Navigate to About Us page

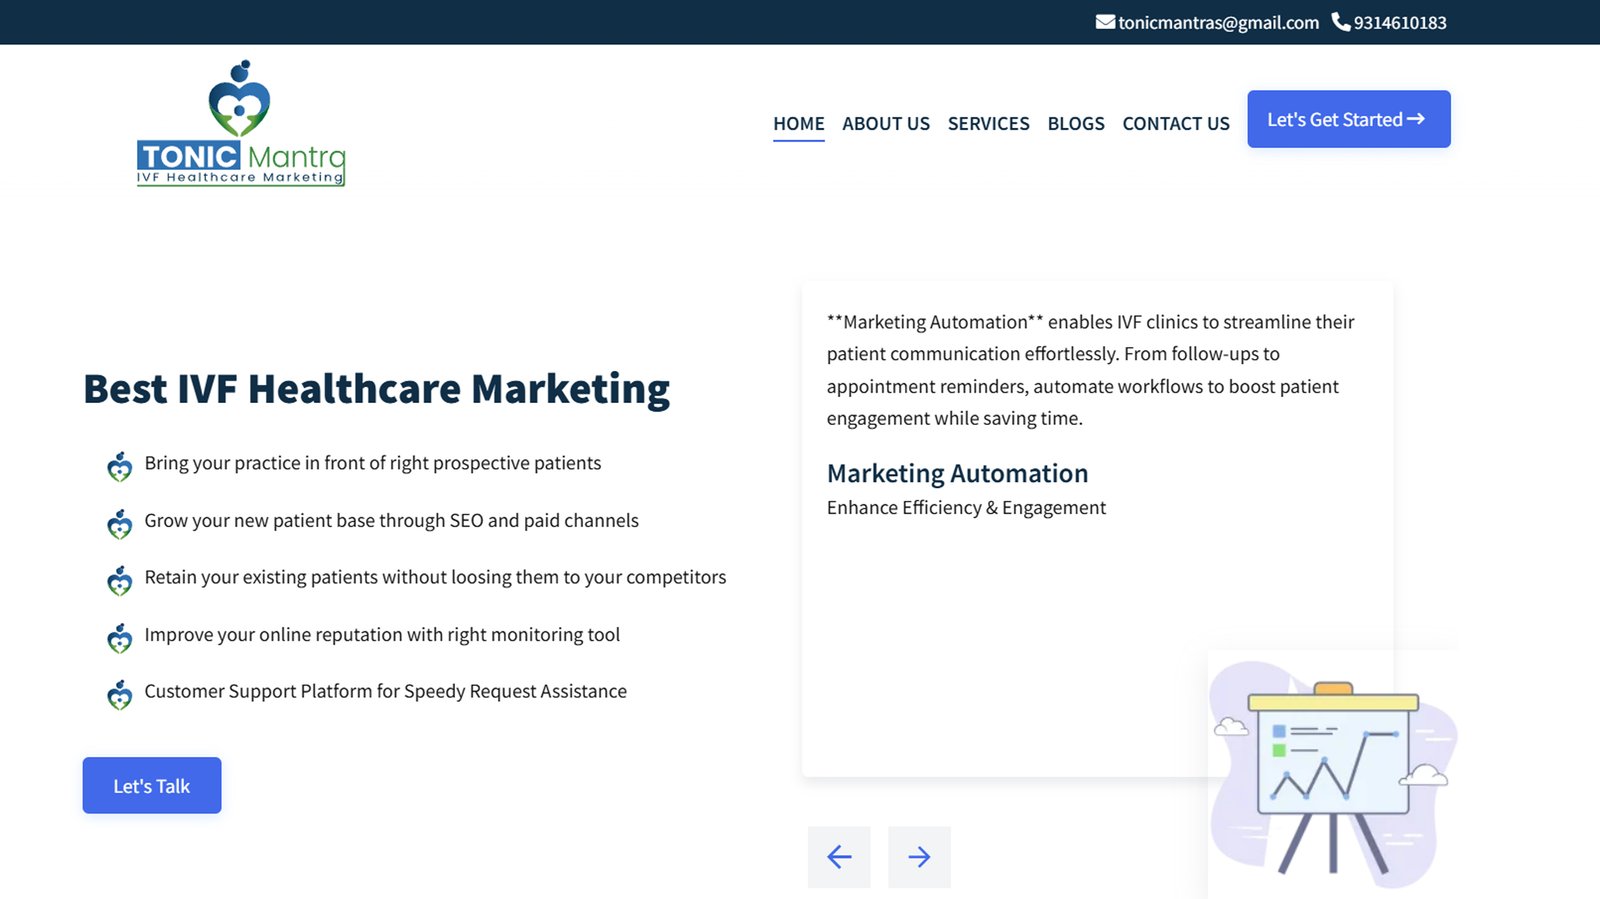(885, 124)
